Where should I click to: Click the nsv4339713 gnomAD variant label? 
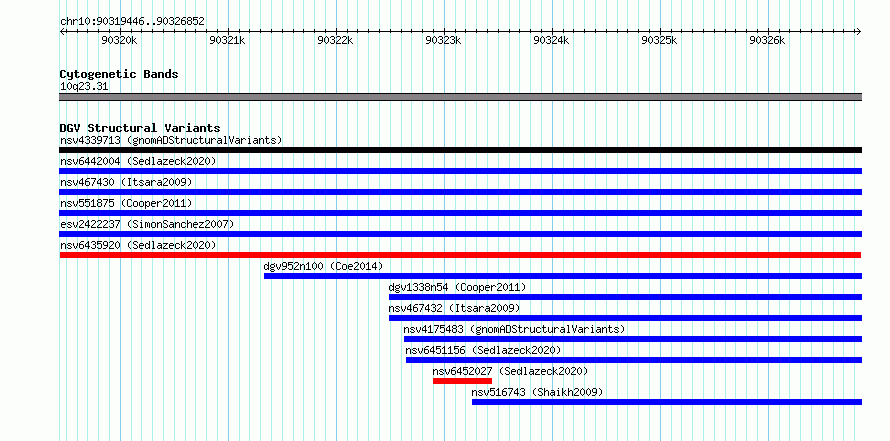tap(171, 140)
